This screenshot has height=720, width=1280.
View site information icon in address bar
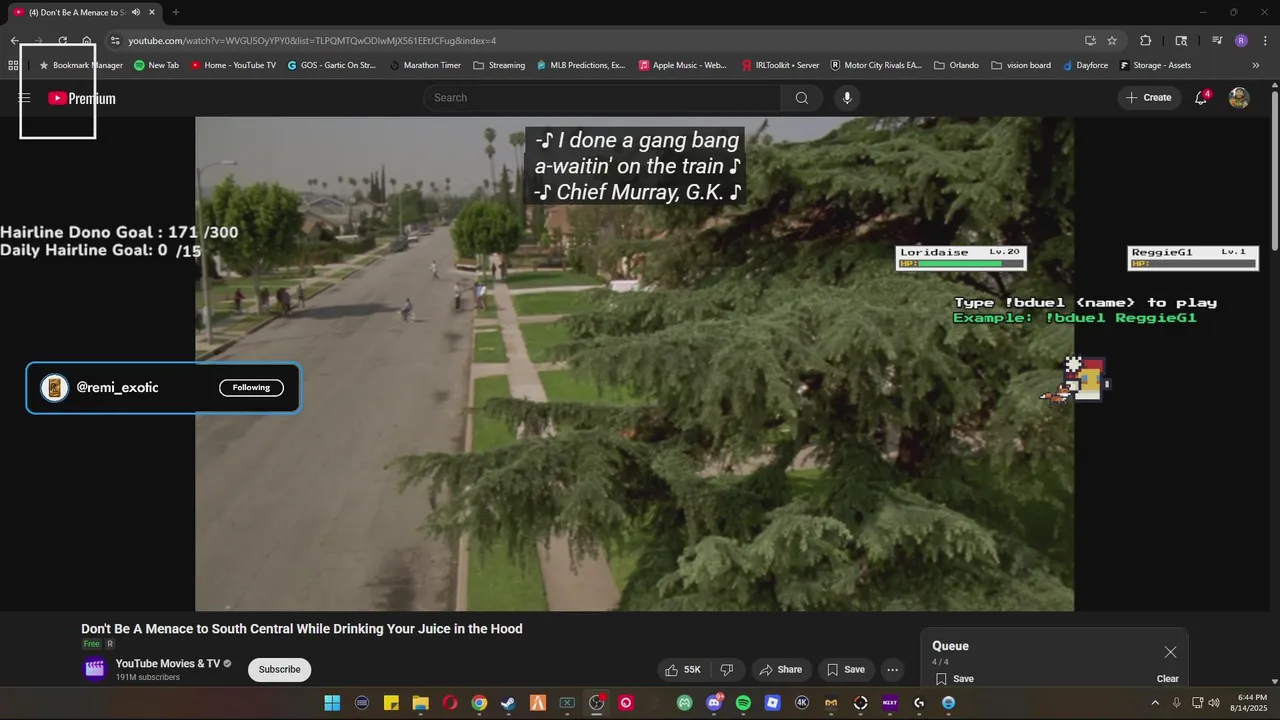coord(115,41)
